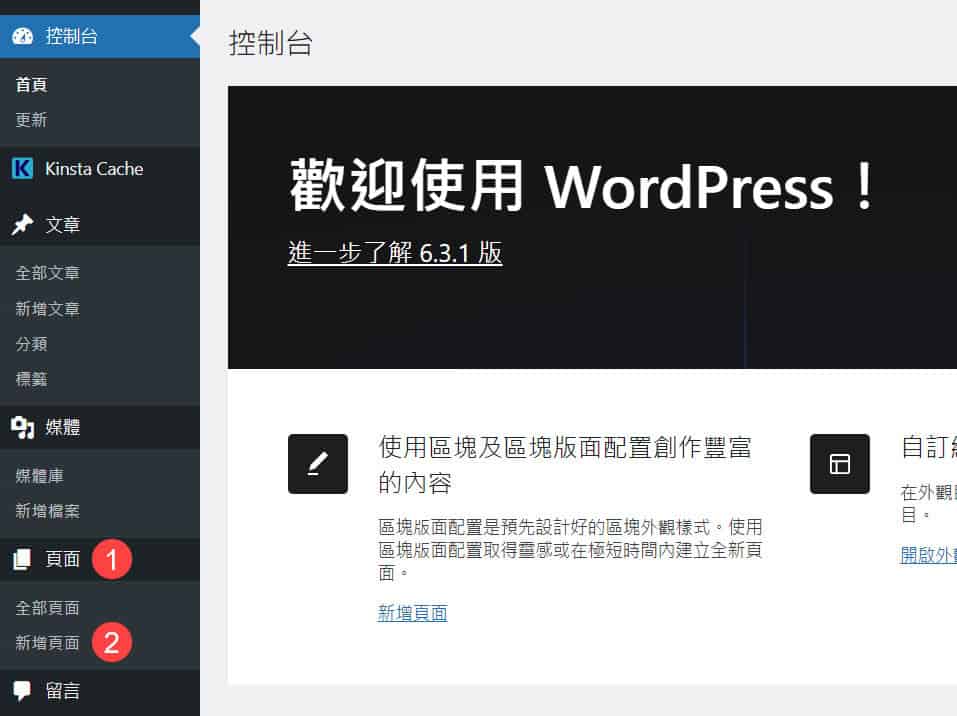Click the pages icon beside 頁面
The width and height of the screenshot is (957, 716).
[23, 559]
